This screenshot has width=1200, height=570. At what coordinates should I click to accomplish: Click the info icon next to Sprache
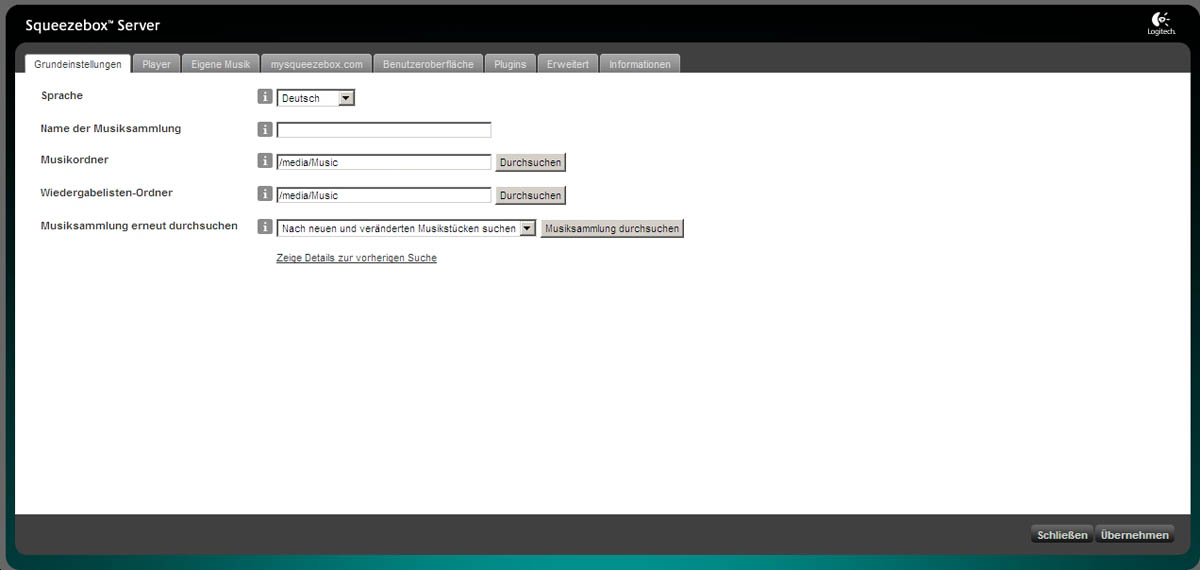265,97
